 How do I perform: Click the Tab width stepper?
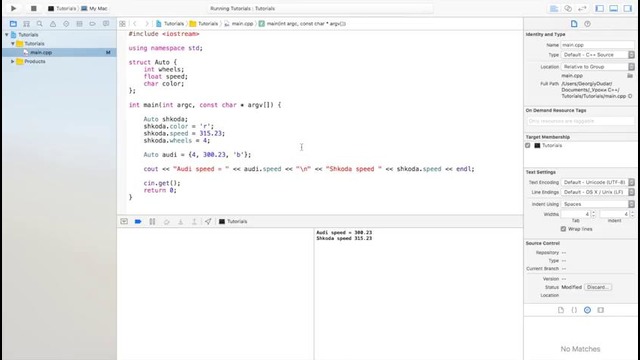[x=593, y=214]
